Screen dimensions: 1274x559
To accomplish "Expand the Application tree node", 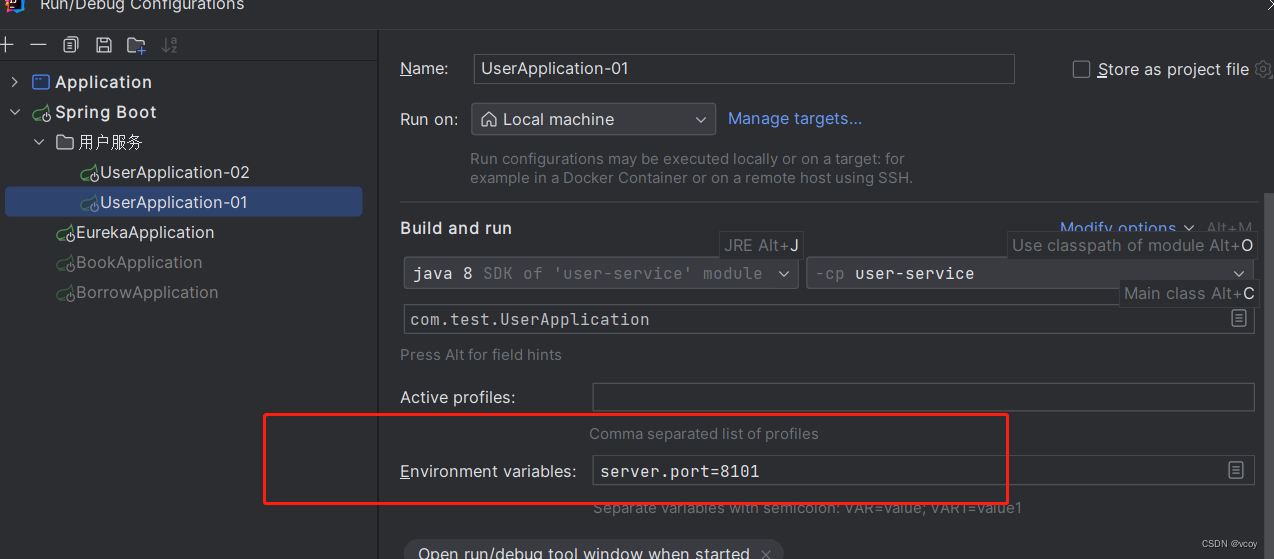I will tap(14, 82).
